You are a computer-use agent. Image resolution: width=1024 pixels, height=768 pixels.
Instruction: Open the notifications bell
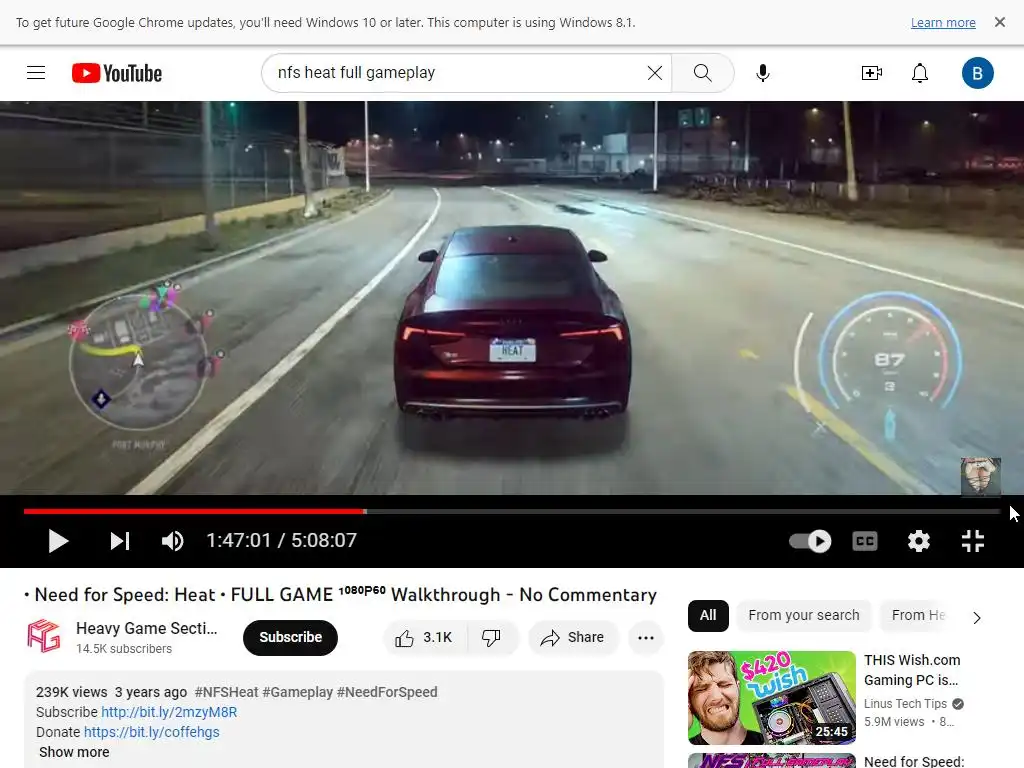click(x=920, y=72)
